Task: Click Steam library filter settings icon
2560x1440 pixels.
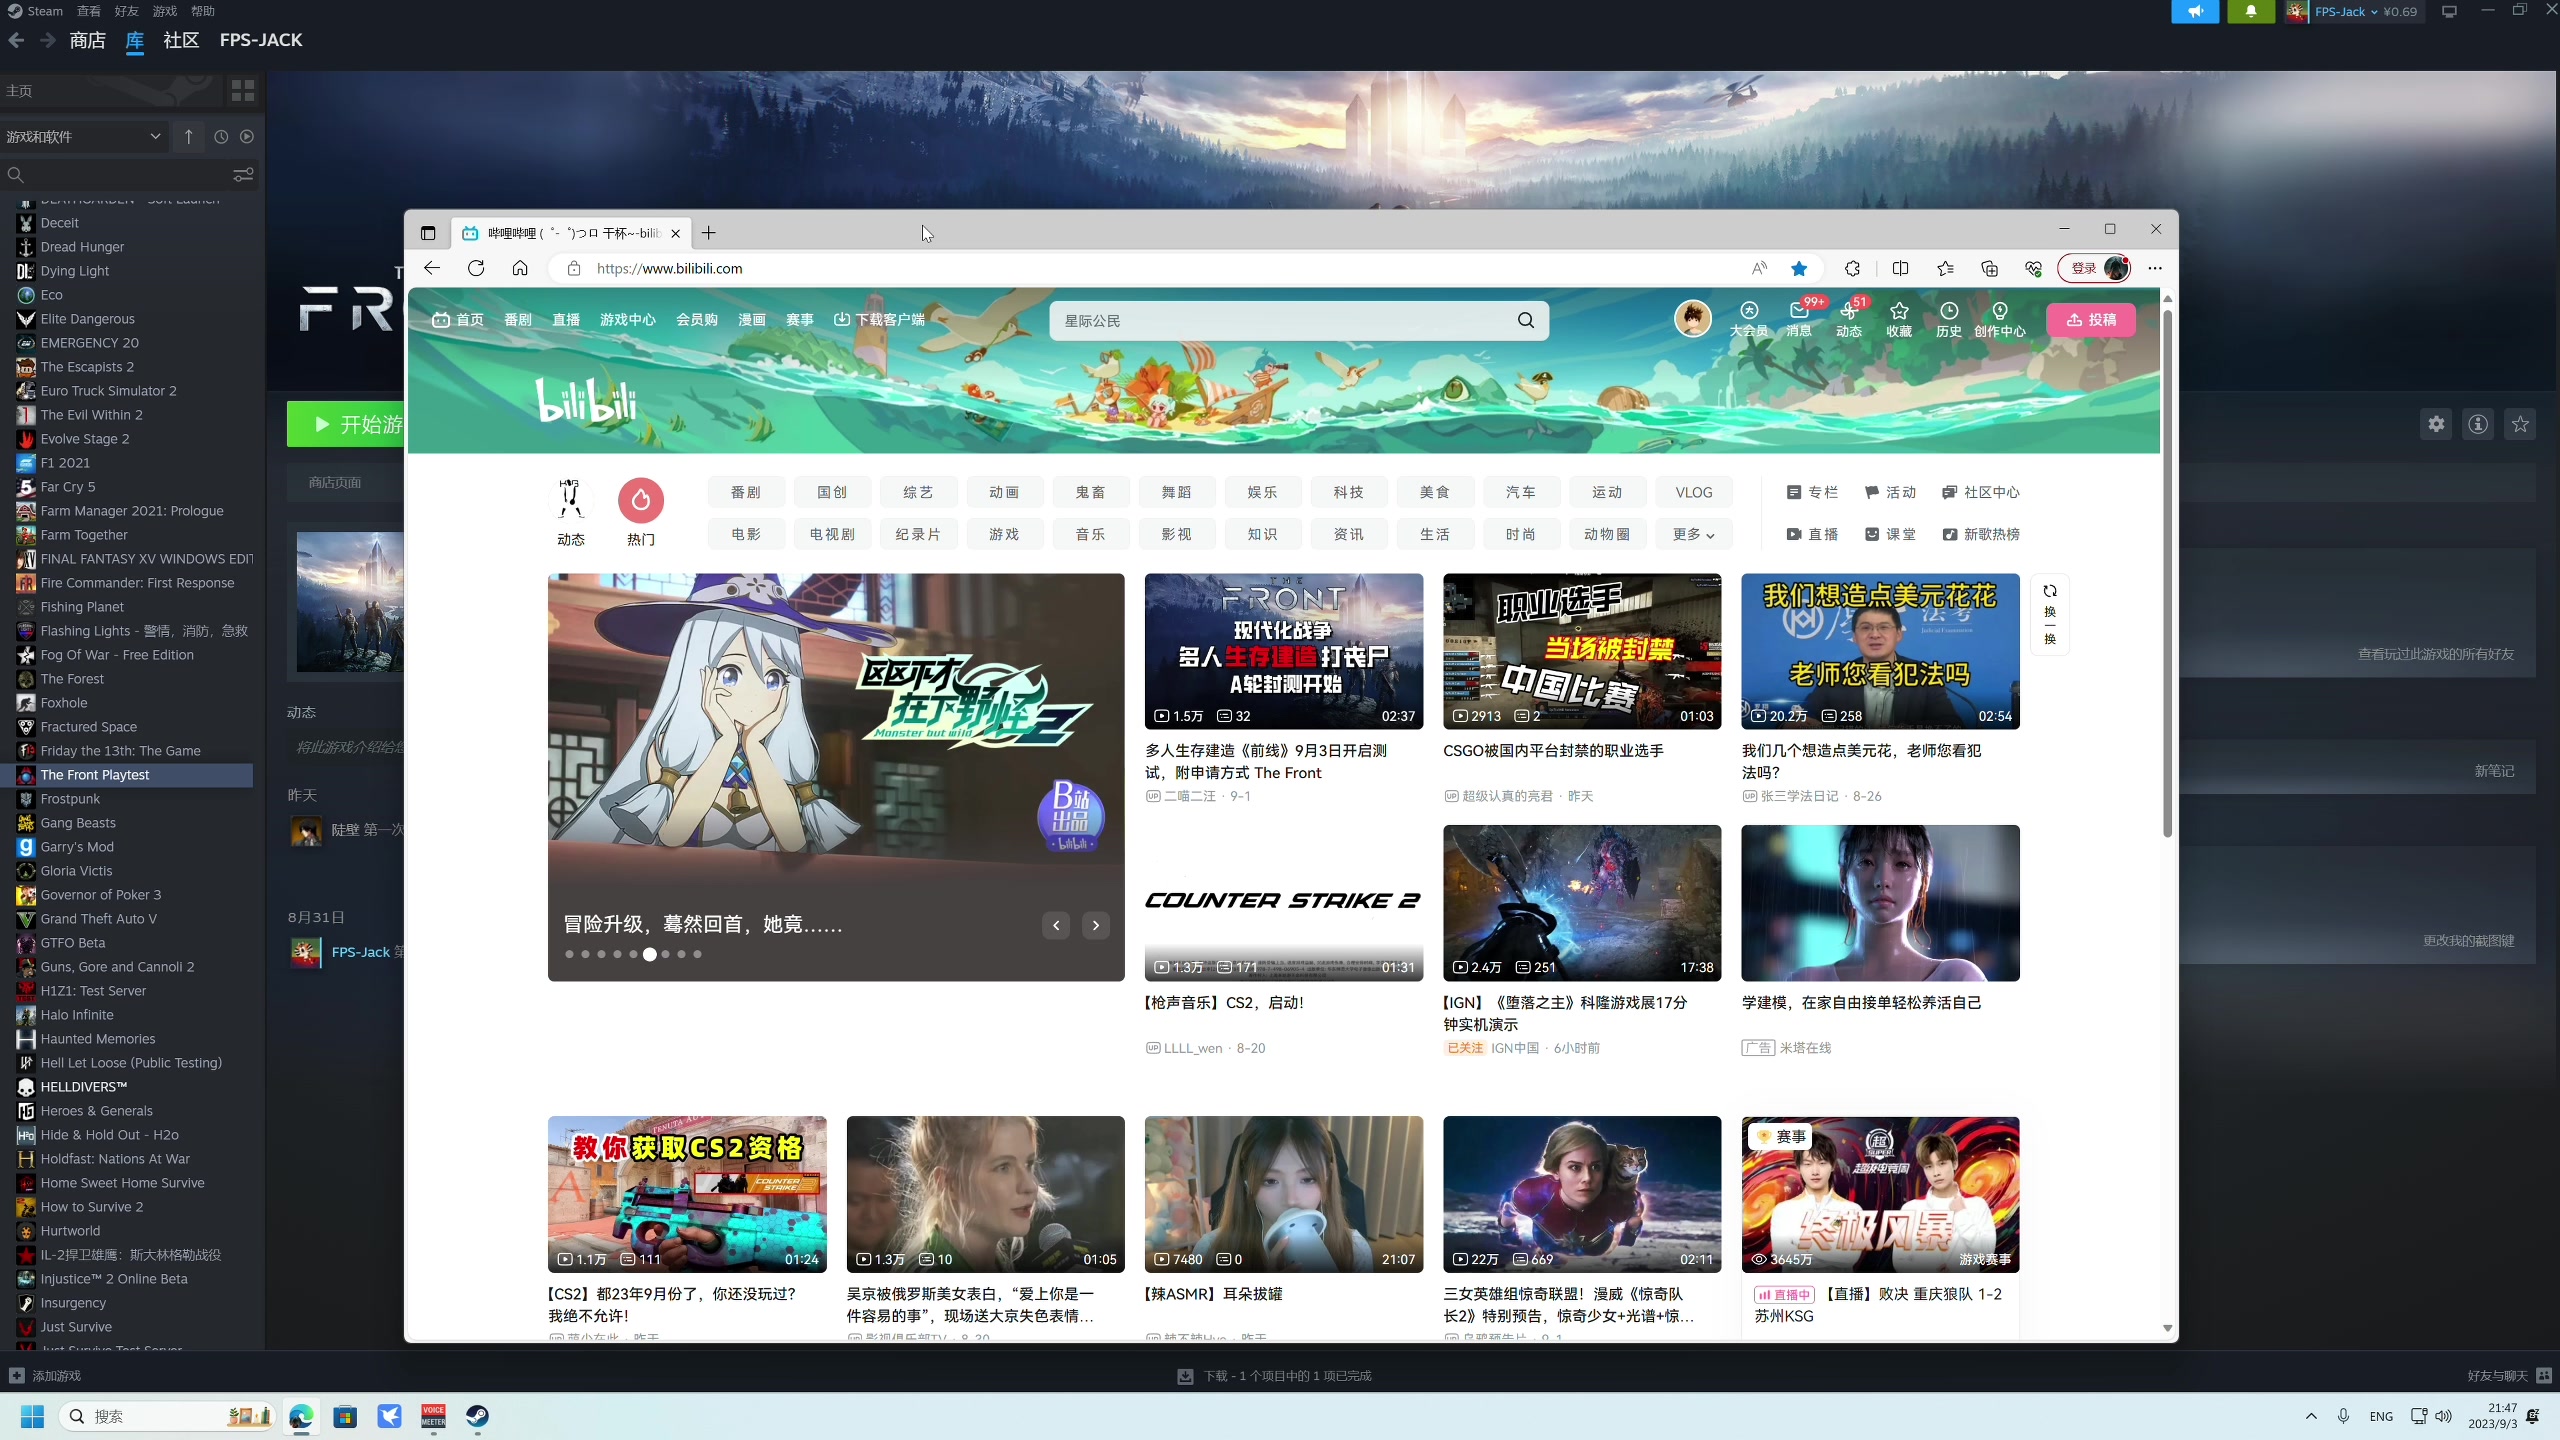Action: [243, 175]
